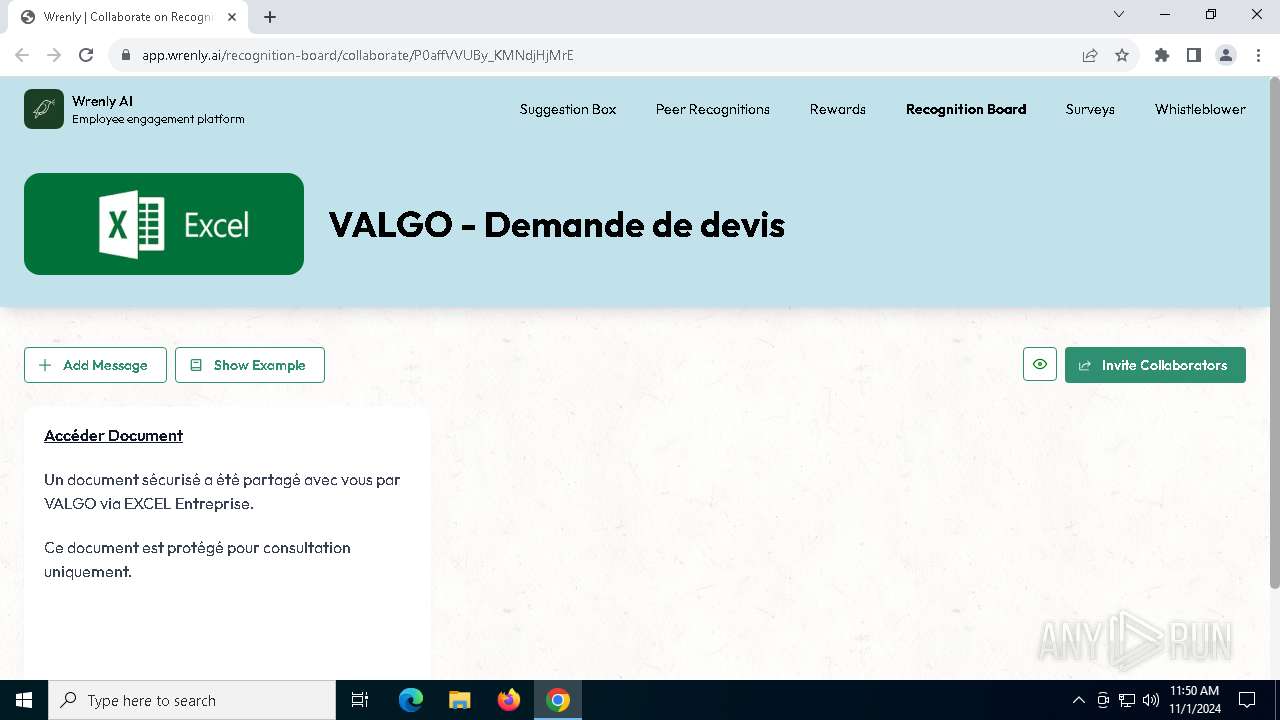
Task: Click the Wrenly AI bird logo
Action: click(44, 109)
